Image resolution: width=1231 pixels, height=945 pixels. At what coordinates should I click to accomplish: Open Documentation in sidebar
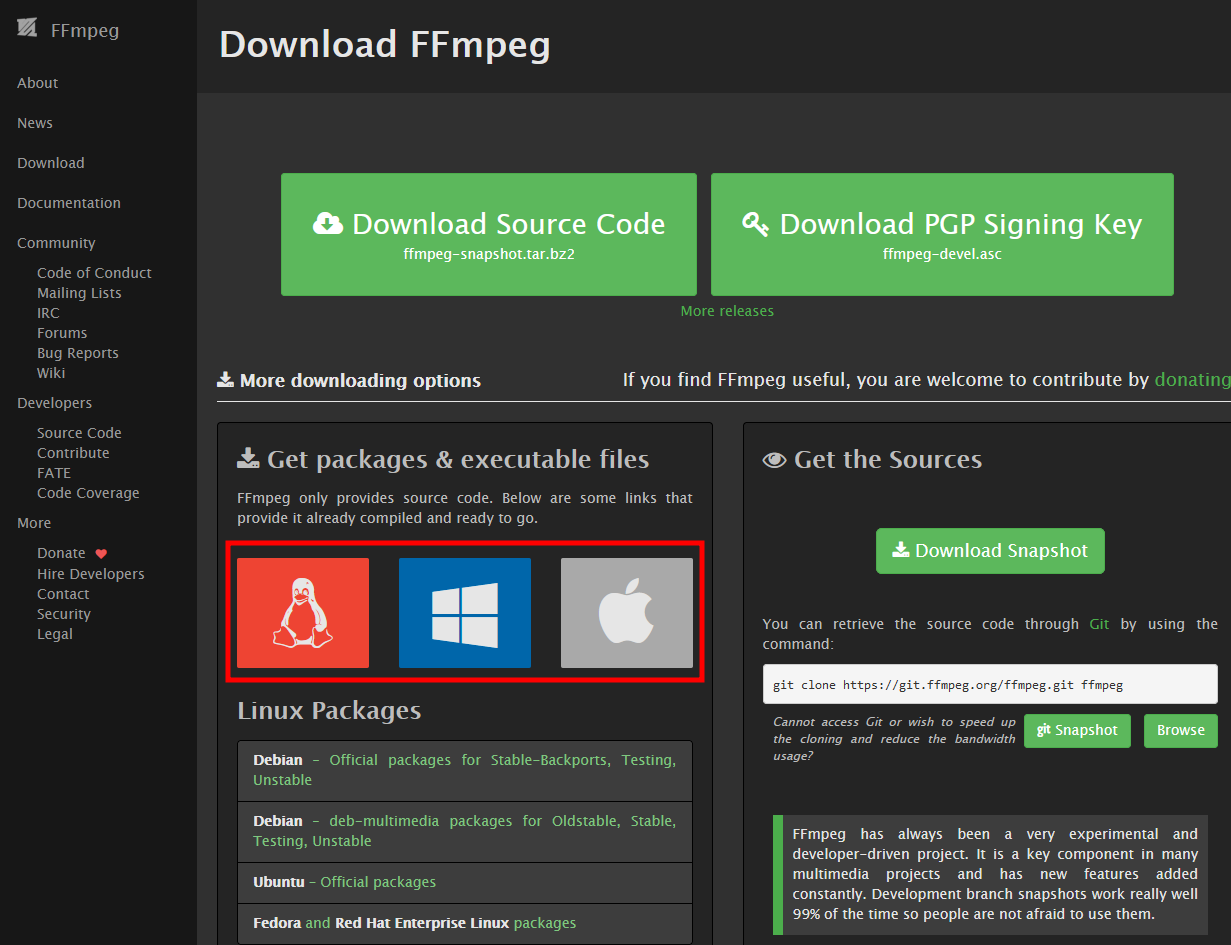coord(69,203)
